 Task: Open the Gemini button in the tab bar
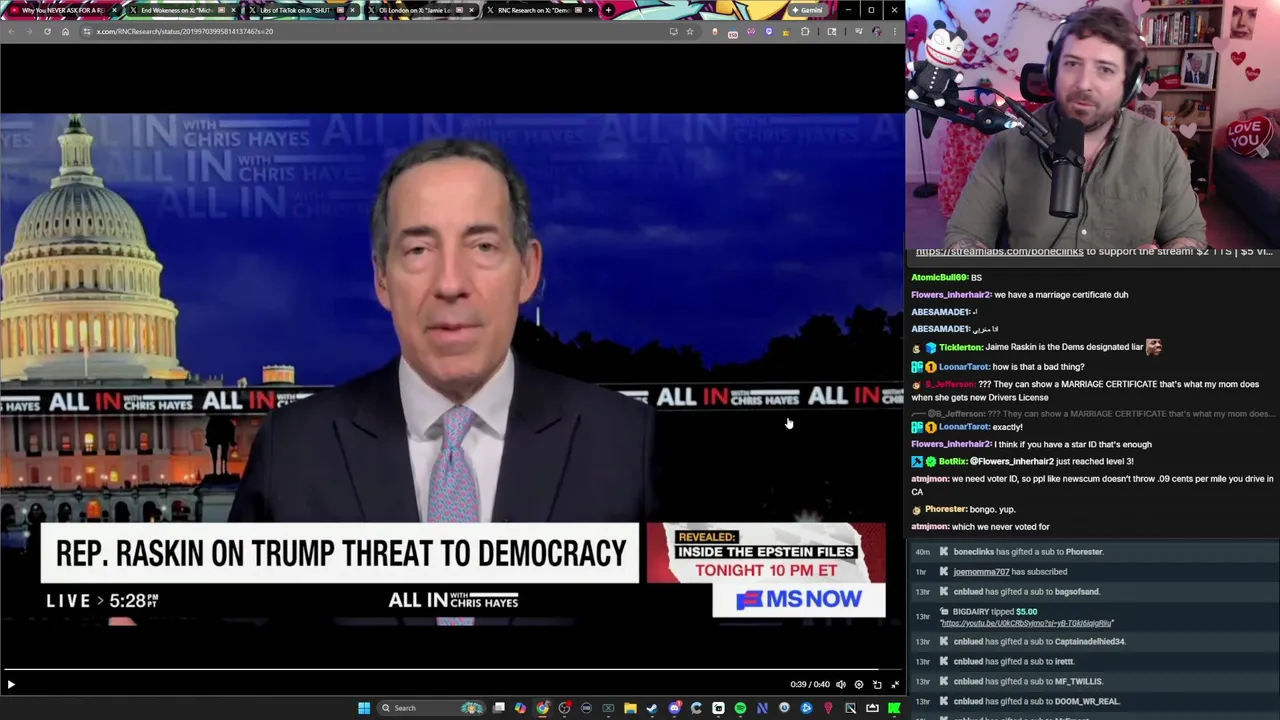pyautogui.click(x=807, y=10)
